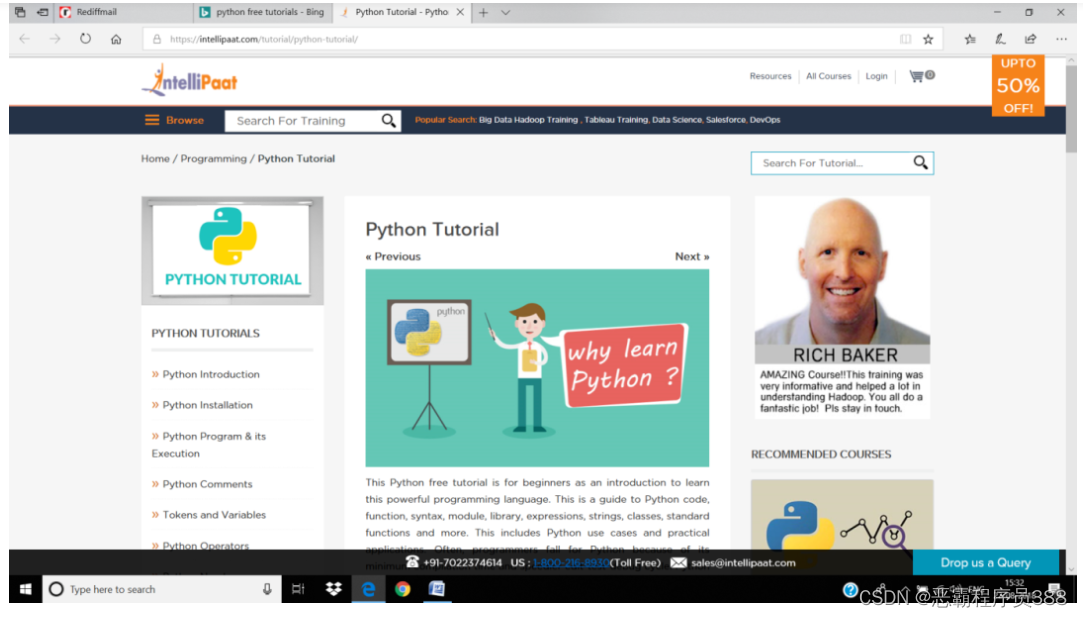Click taskbar Type here to search box
1083x617 pixels.
[x=162, y=589]
